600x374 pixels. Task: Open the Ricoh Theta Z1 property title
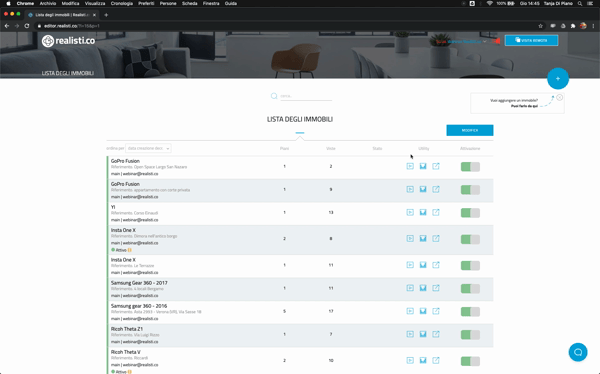[127, 329]
